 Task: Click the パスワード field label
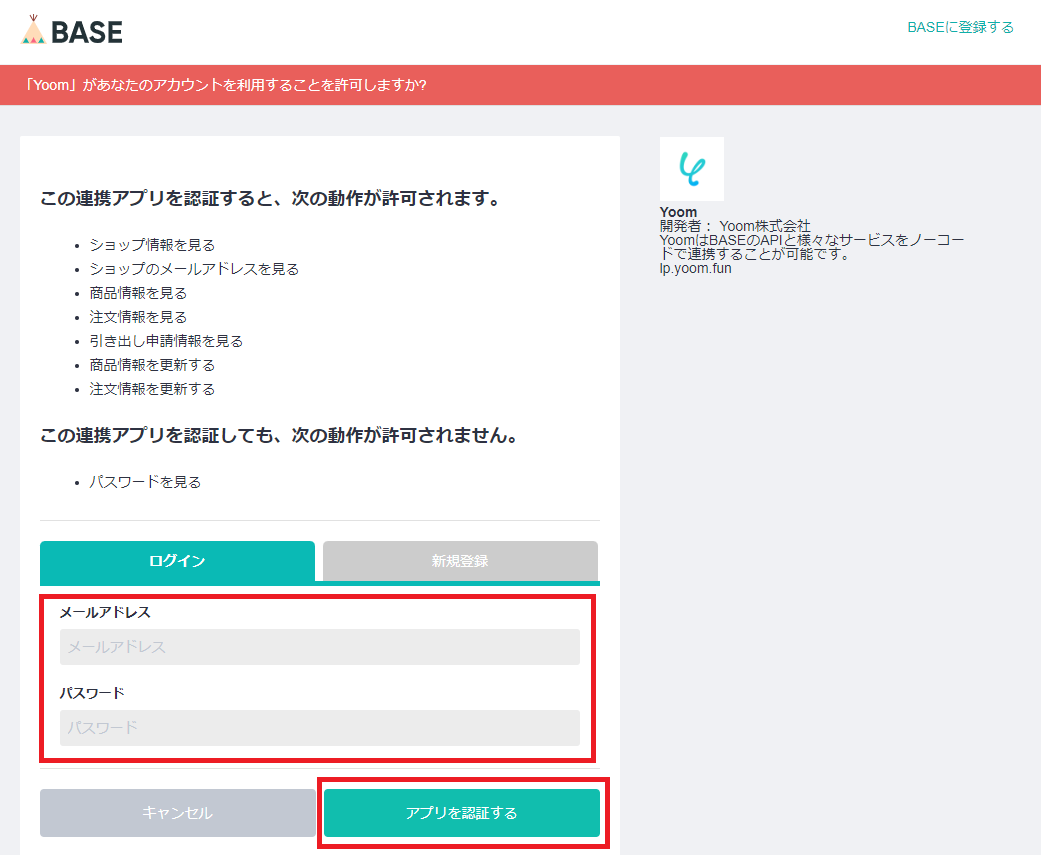click(x=92, y=693)
